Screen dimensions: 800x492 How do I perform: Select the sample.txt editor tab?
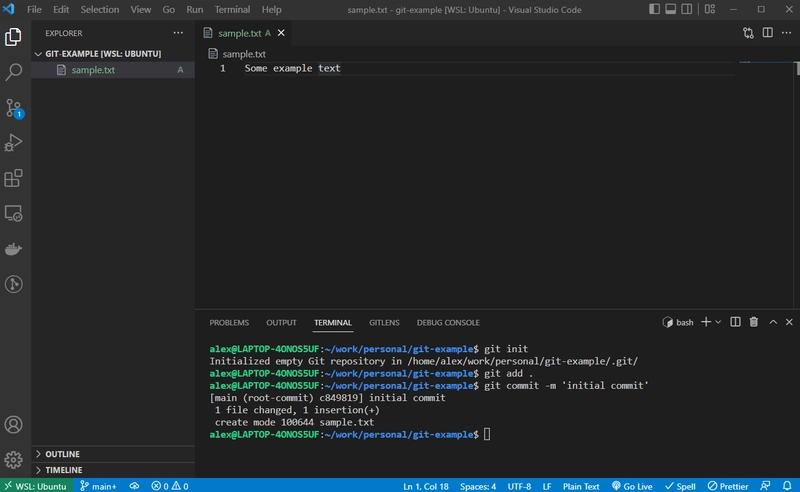coord(244,33)
